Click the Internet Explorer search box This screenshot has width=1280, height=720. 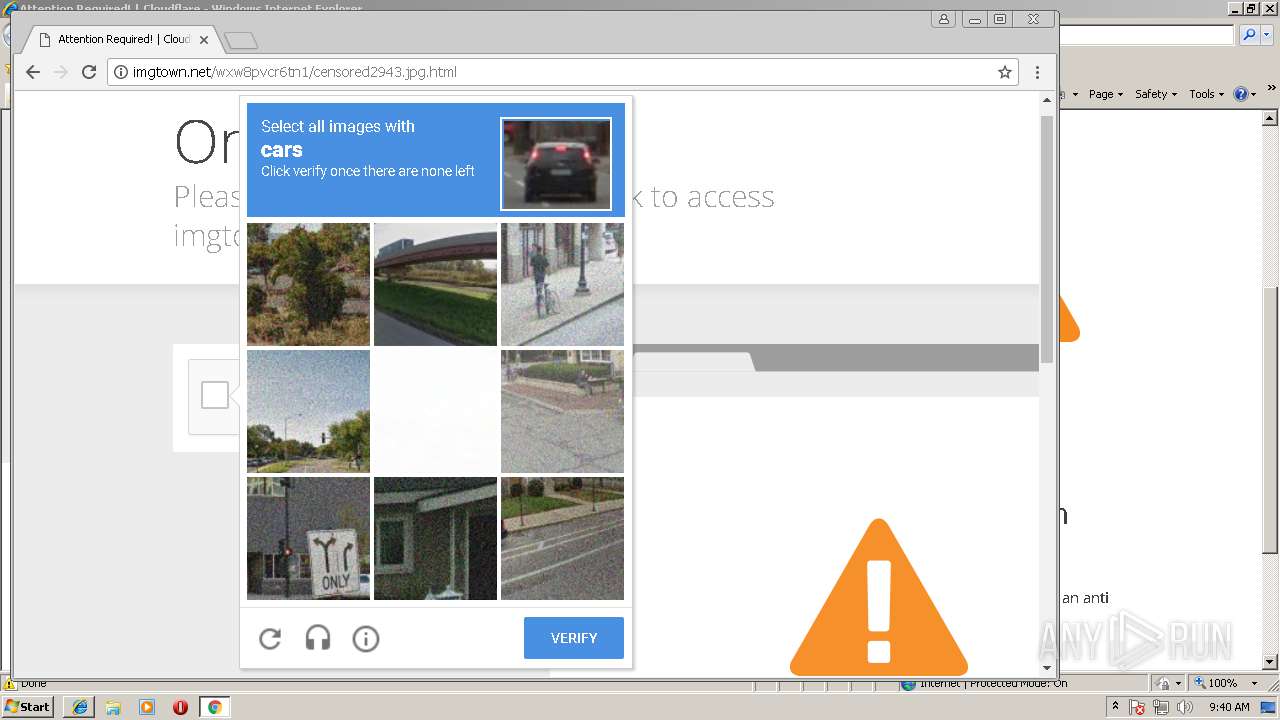(x=1147, y=35)
